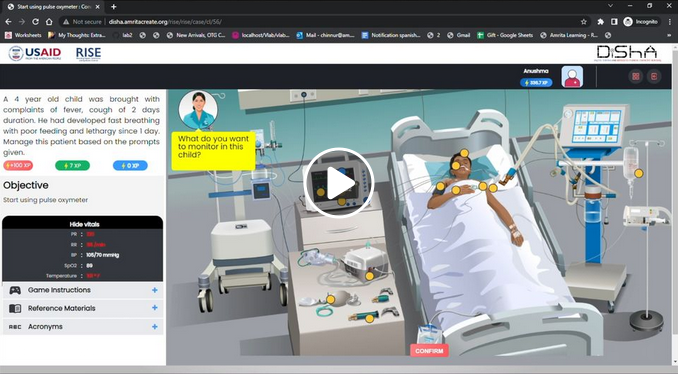Open the Notification spanish bookmark
This screenshot has height=376, width=678.
coord(391,35)
